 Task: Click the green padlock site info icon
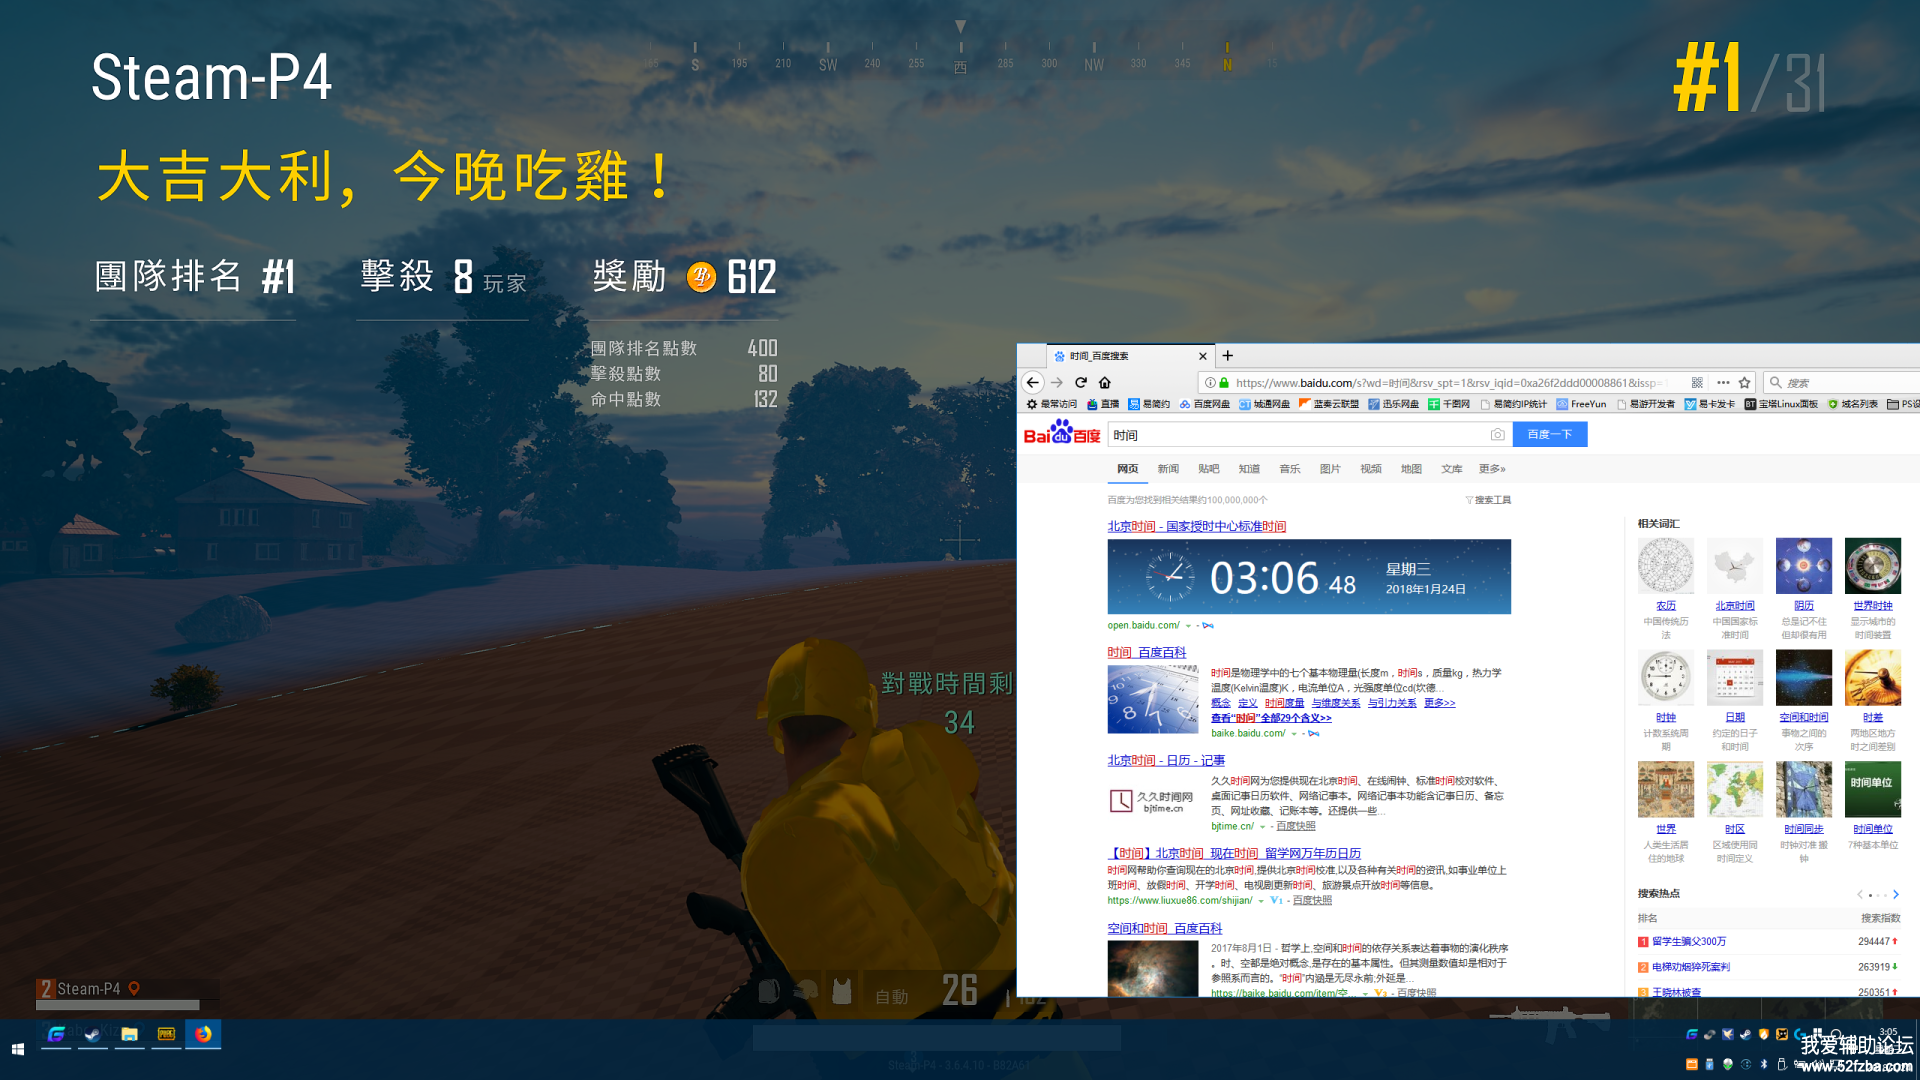[x=1224, y=382]
